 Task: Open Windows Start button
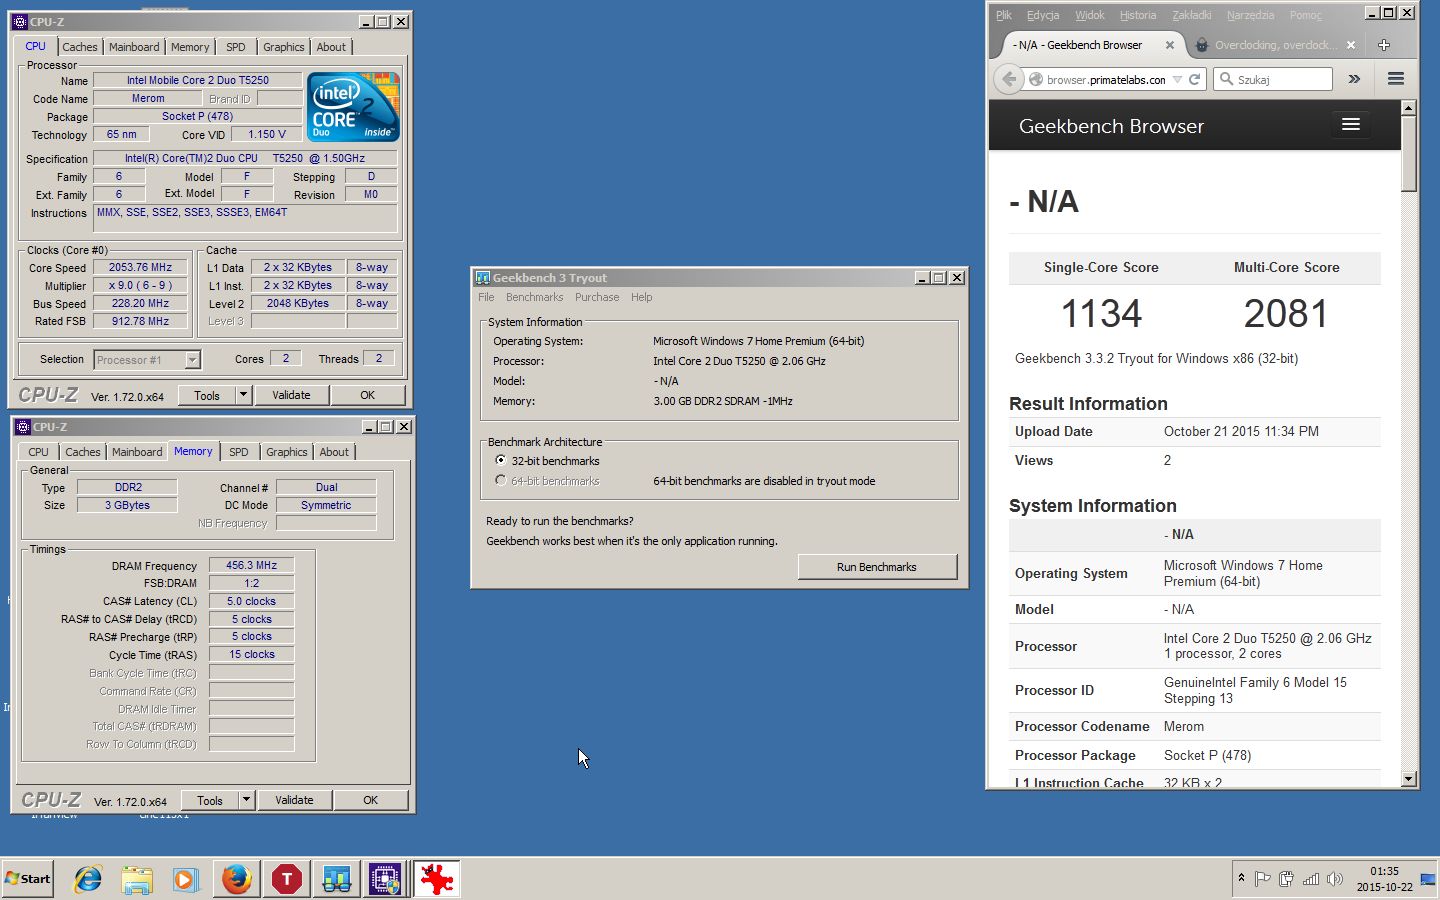click(x=27, y=879)
